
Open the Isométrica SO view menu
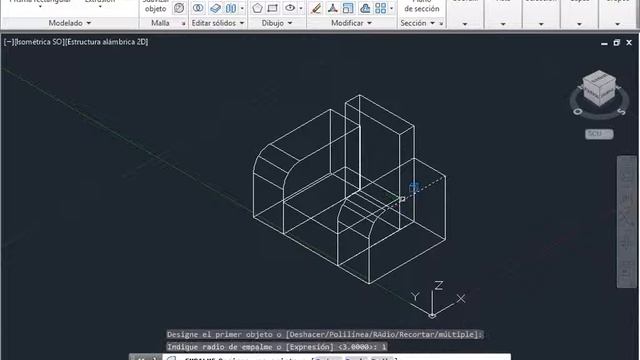(39, 42)
